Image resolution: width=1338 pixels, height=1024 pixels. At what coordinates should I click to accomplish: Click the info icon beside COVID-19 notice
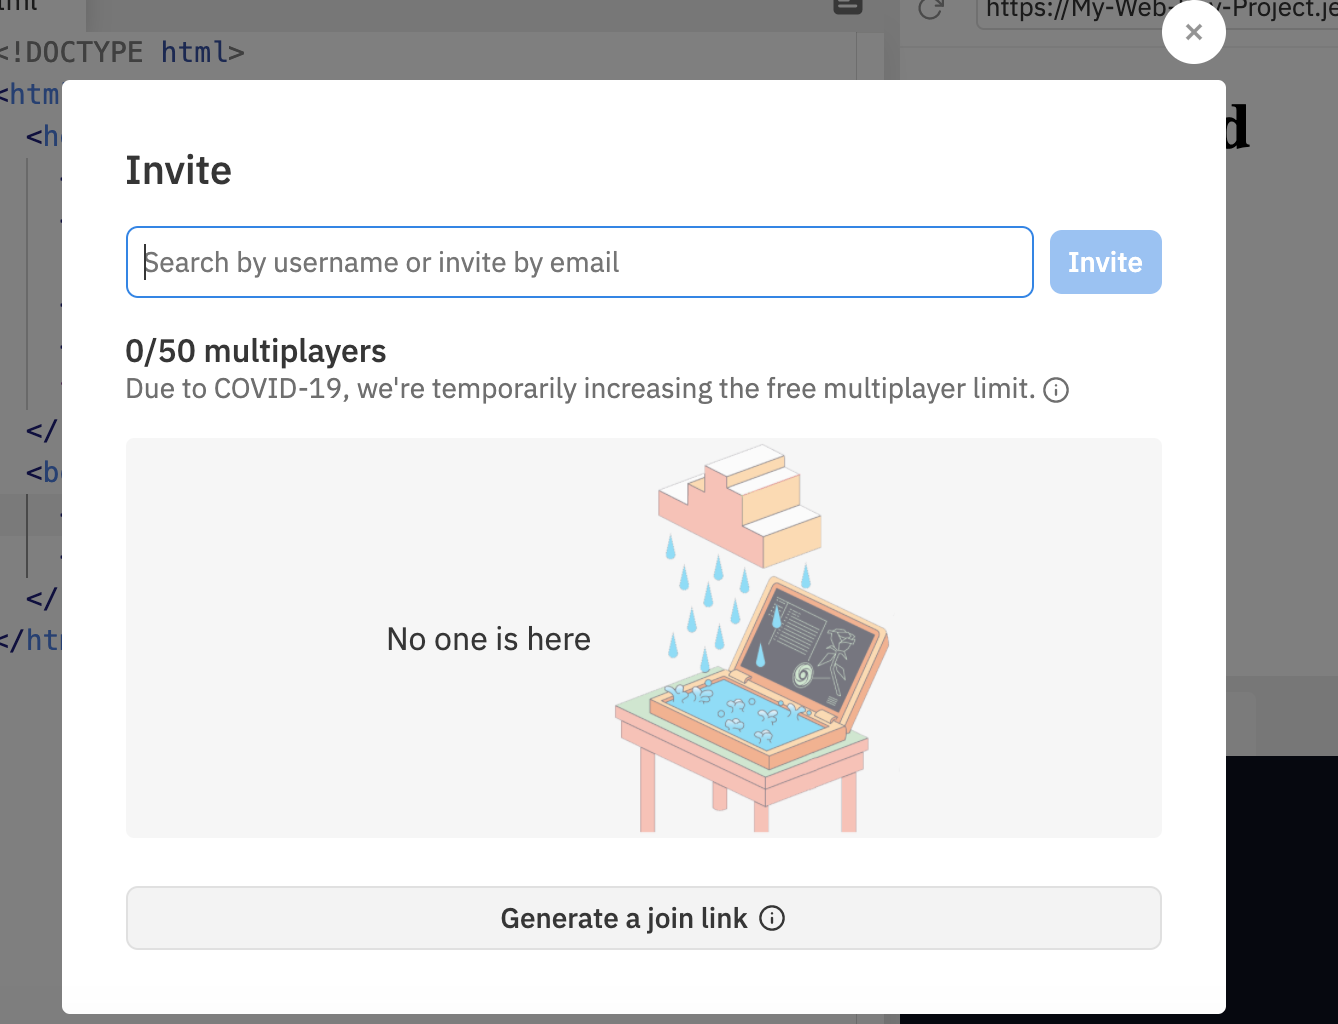[x=1056, y=390]
